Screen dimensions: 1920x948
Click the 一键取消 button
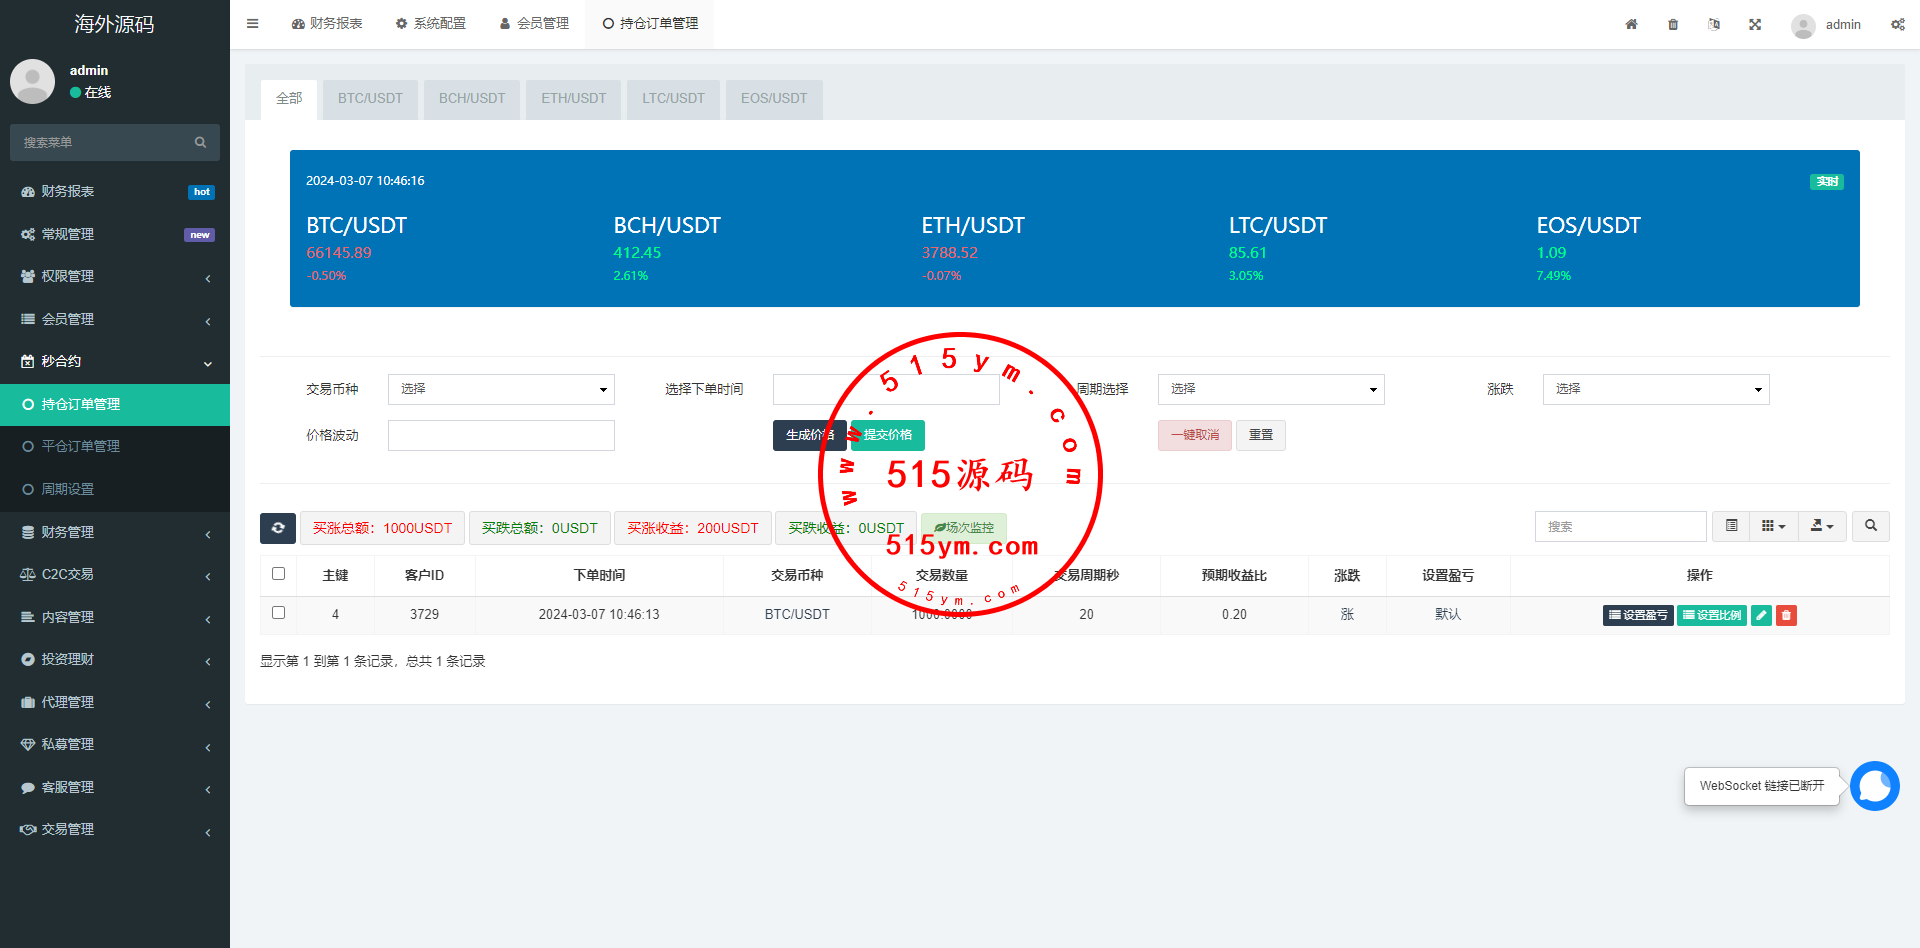[1194, 435]
